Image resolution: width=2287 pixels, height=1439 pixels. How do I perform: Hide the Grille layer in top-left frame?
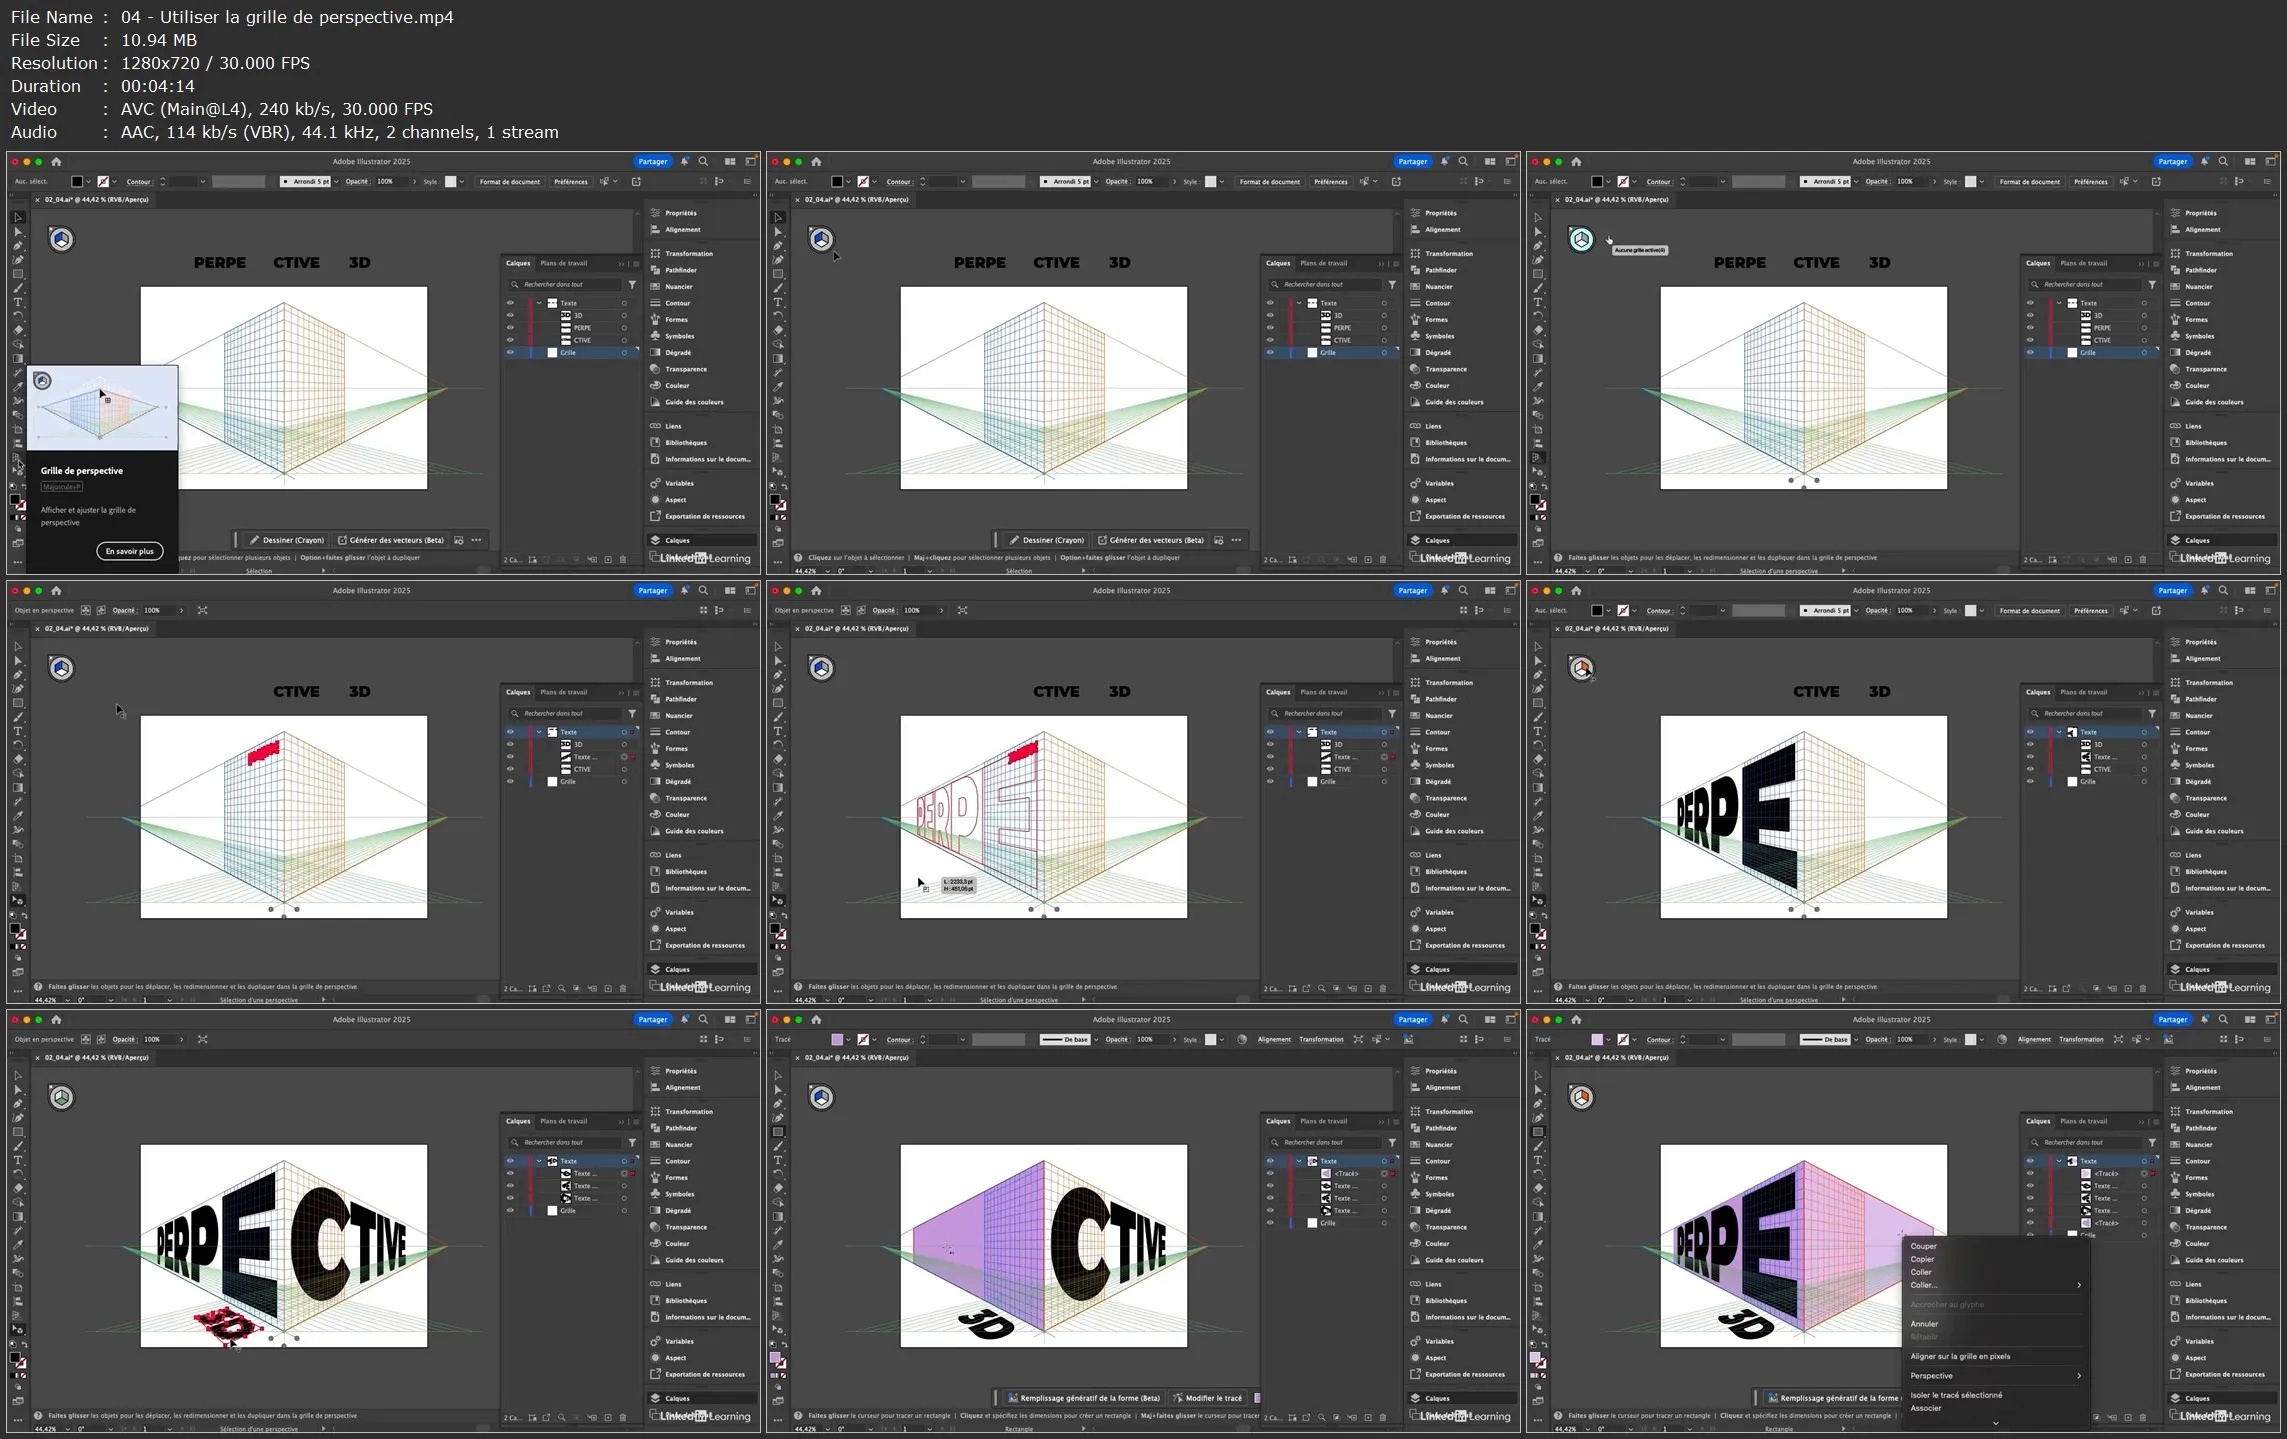click(x=510, y=353)
